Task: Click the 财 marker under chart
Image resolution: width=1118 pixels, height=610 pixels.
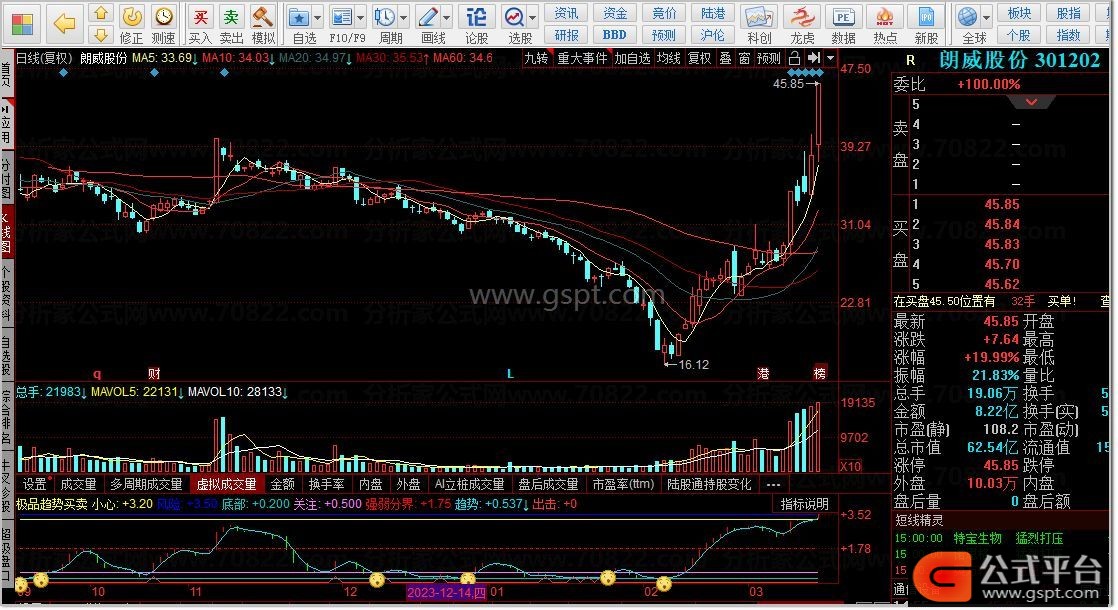Action: coord(155,373)
